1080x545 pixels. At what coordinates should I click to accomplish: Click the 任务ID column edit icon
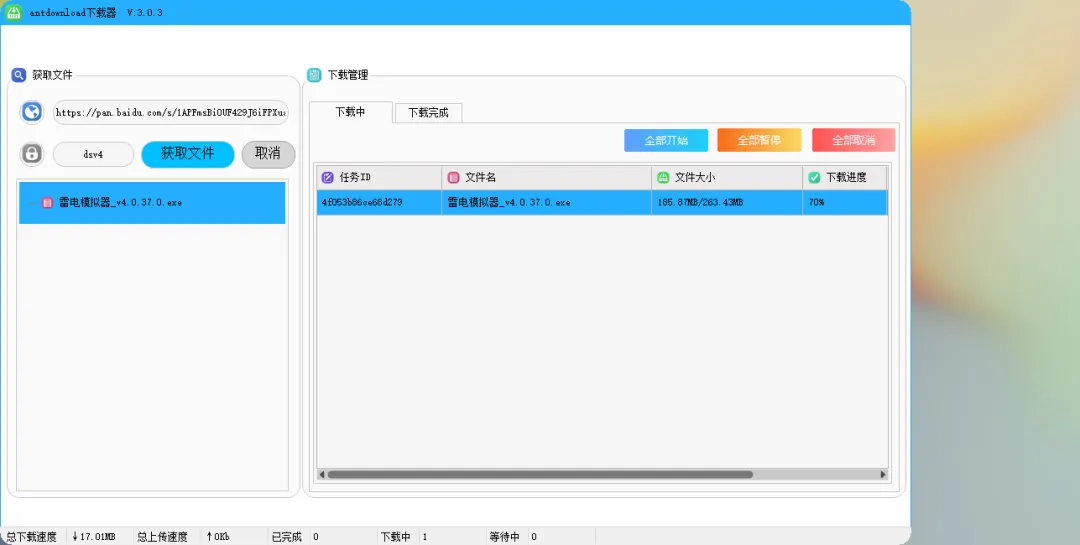point(328,178)
